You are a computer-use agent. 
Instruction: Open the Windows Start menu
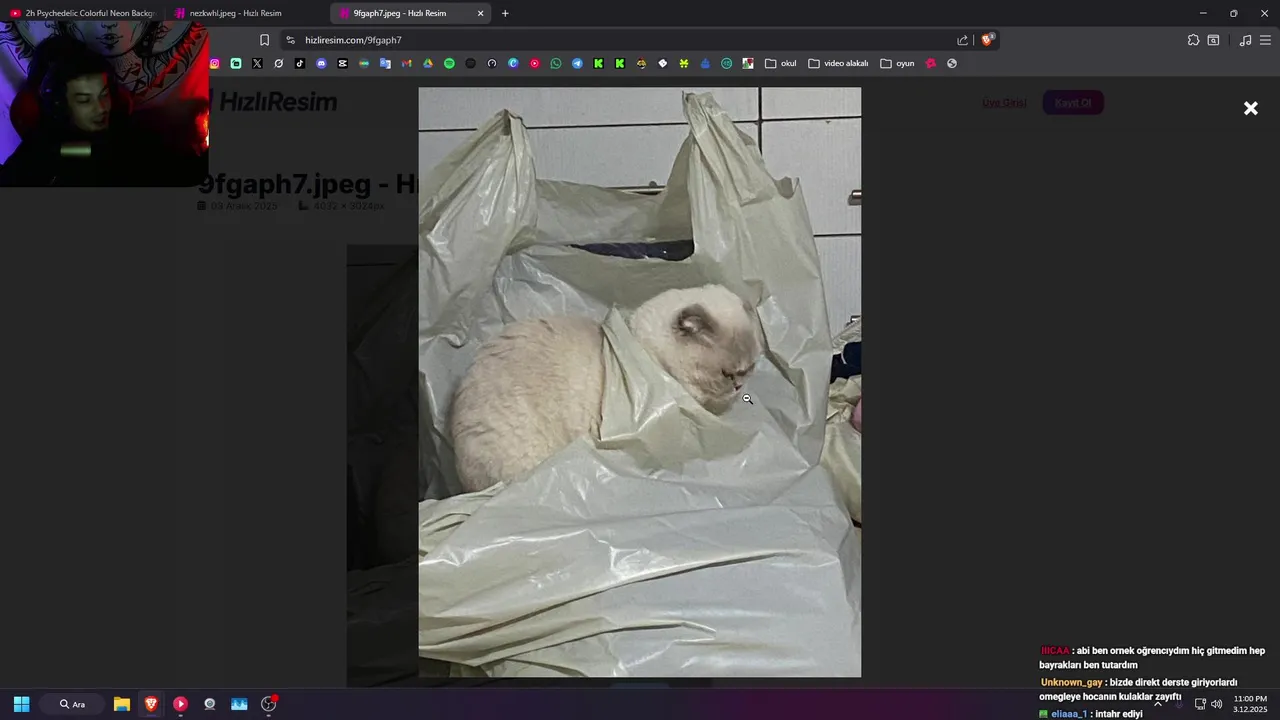[21, 704]
